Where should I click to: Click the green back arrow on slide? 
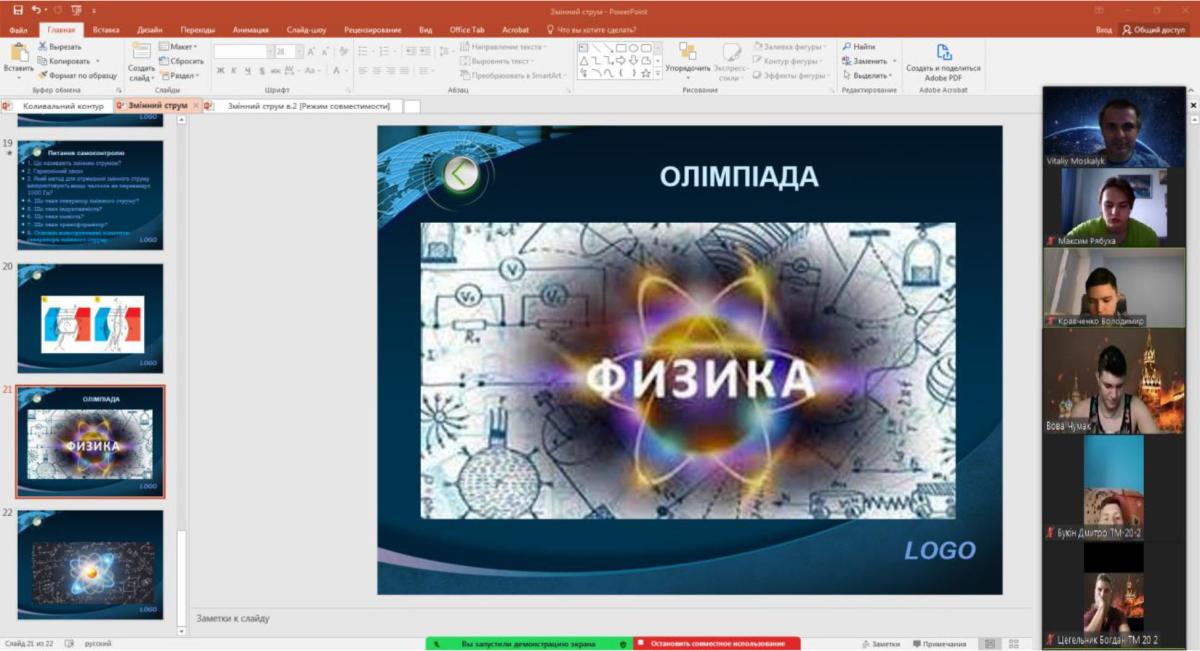[460, 174]
